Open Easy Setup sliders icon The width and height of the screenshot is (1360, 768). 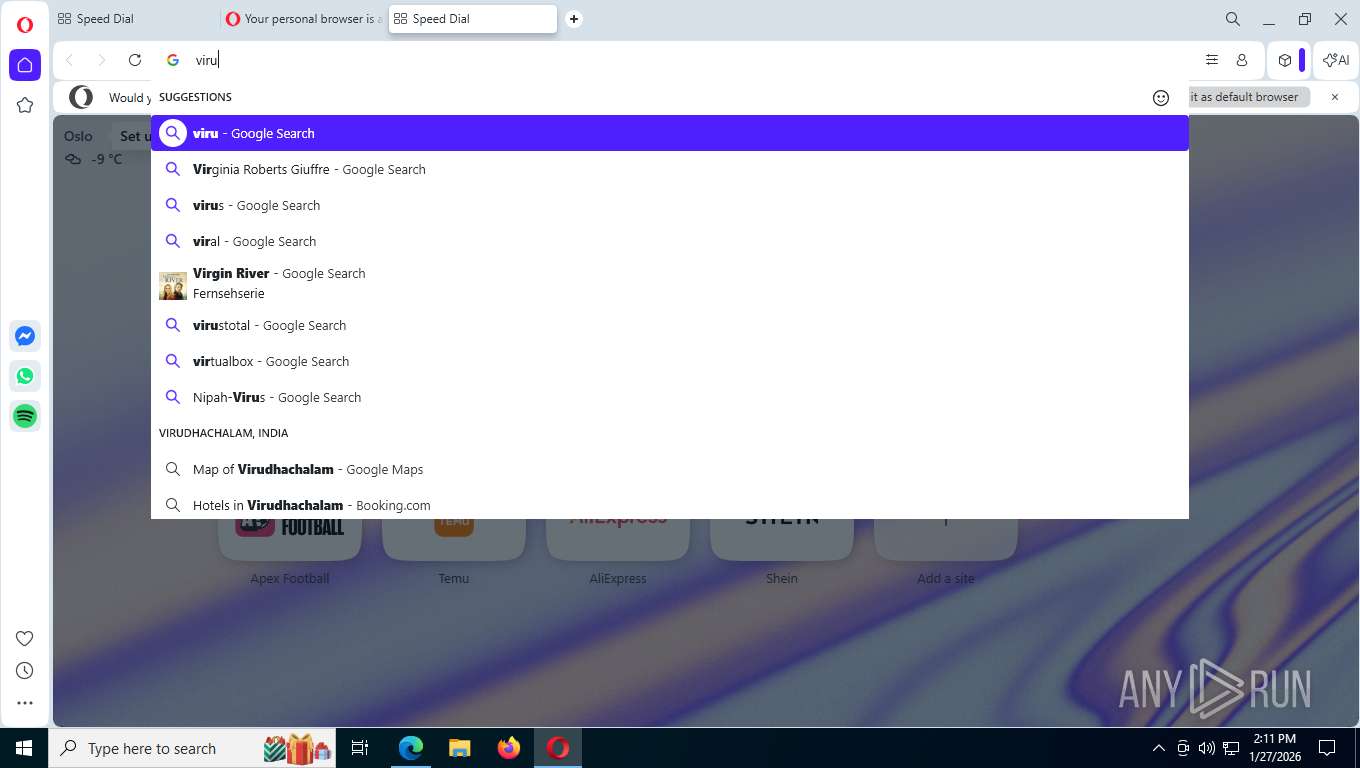1212,60
